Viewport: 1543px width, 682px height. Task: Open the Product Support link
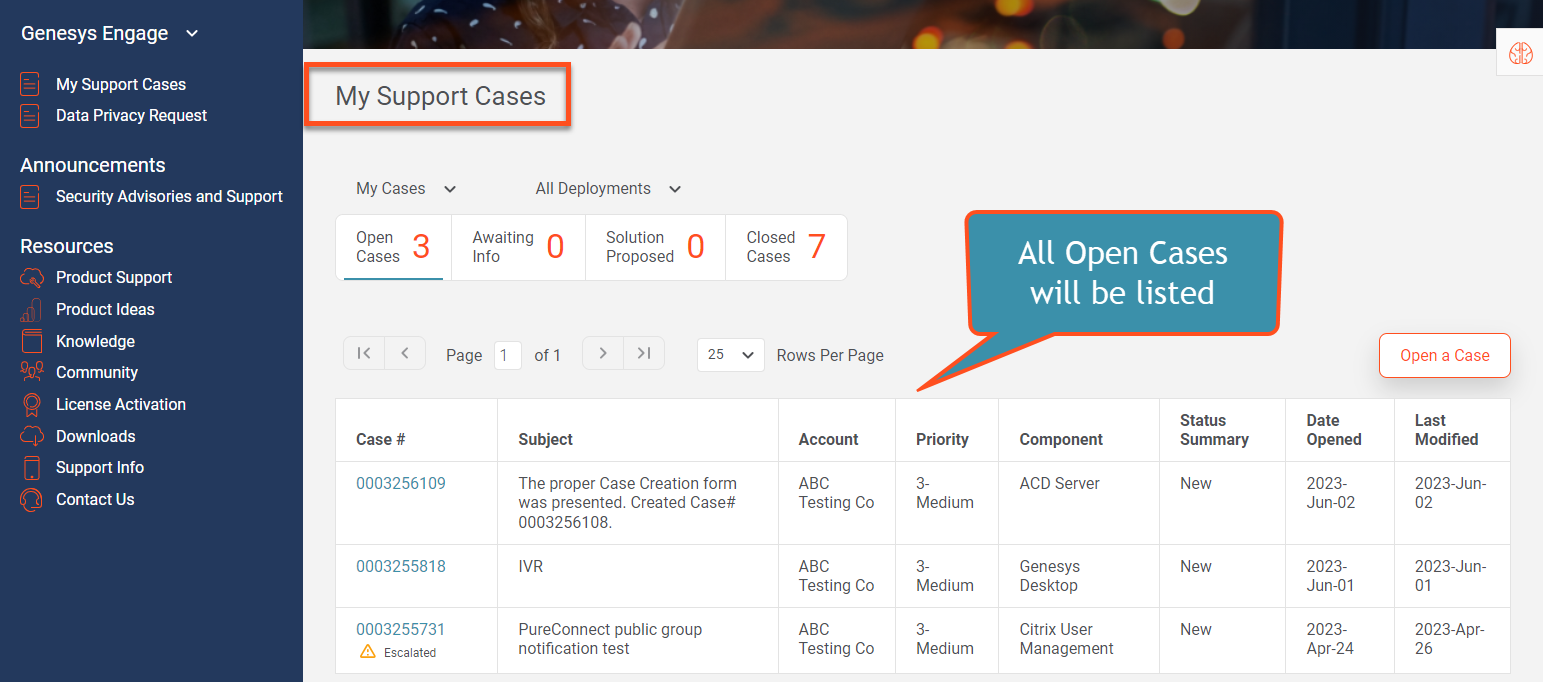114,277
